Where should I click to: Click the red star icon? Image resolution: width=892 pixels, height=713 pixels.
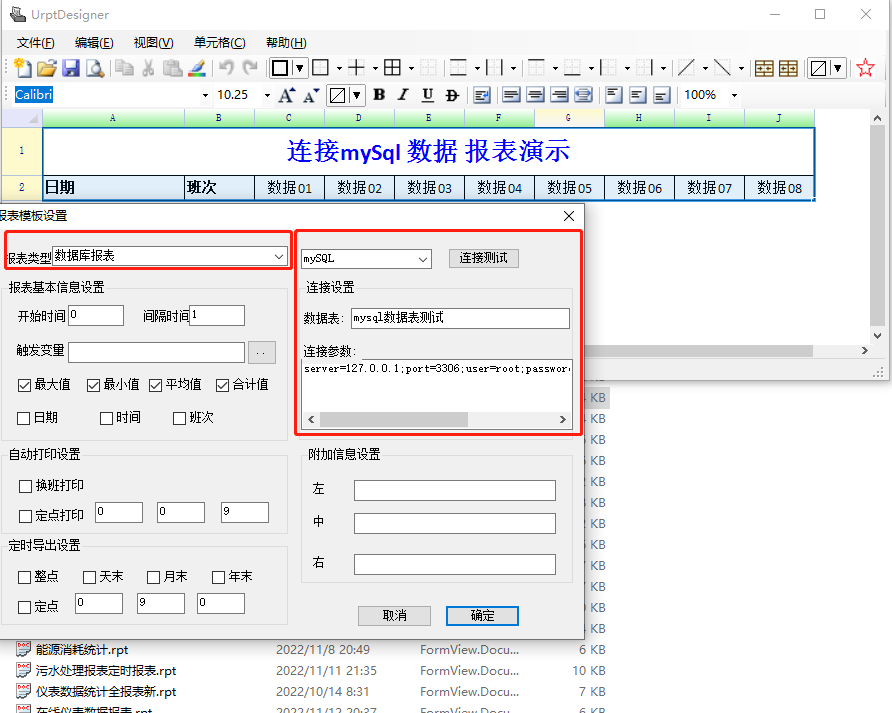click(865, 68)
